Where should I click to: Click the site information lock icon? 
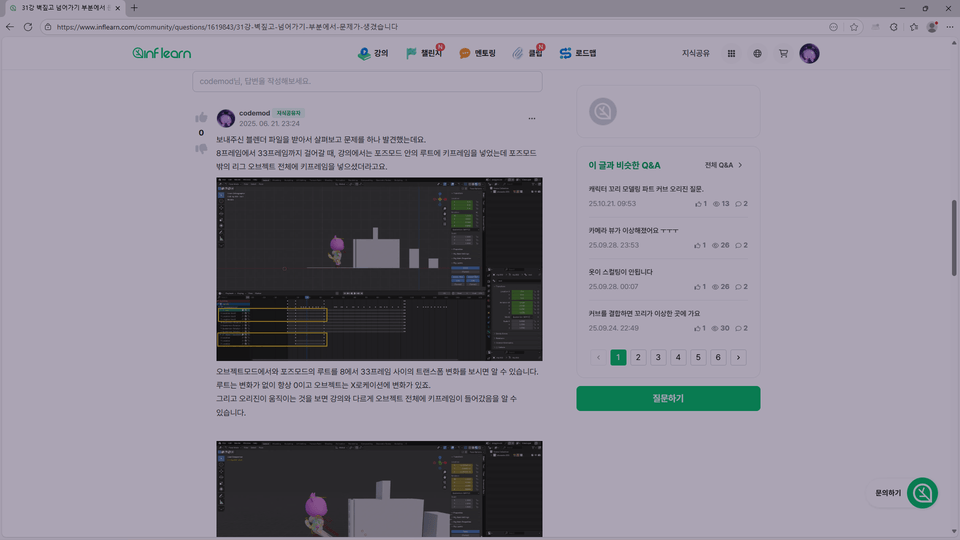pyautogui.click(x=48, y=27)
